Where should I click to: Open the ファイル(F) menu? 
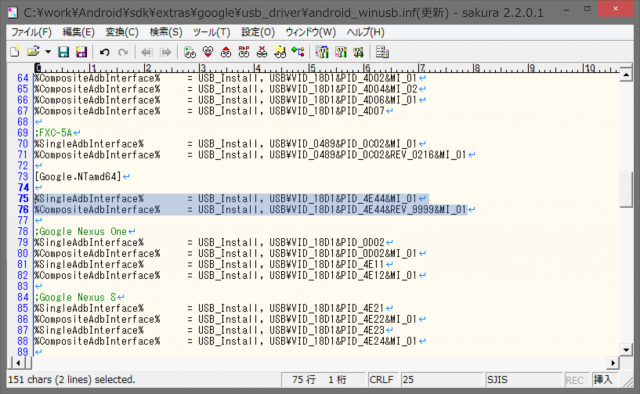click(x=31, y=32)
